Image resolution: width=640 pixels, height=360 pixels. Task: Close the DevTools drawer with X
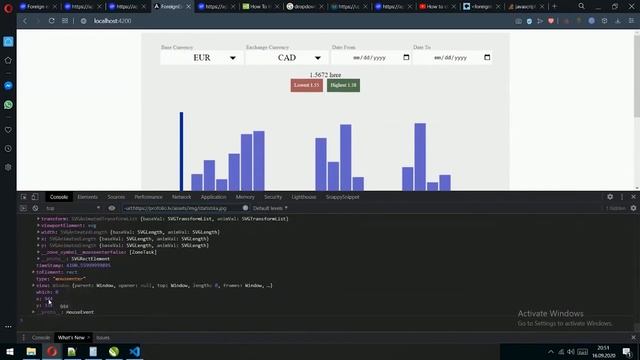point(633,338)
